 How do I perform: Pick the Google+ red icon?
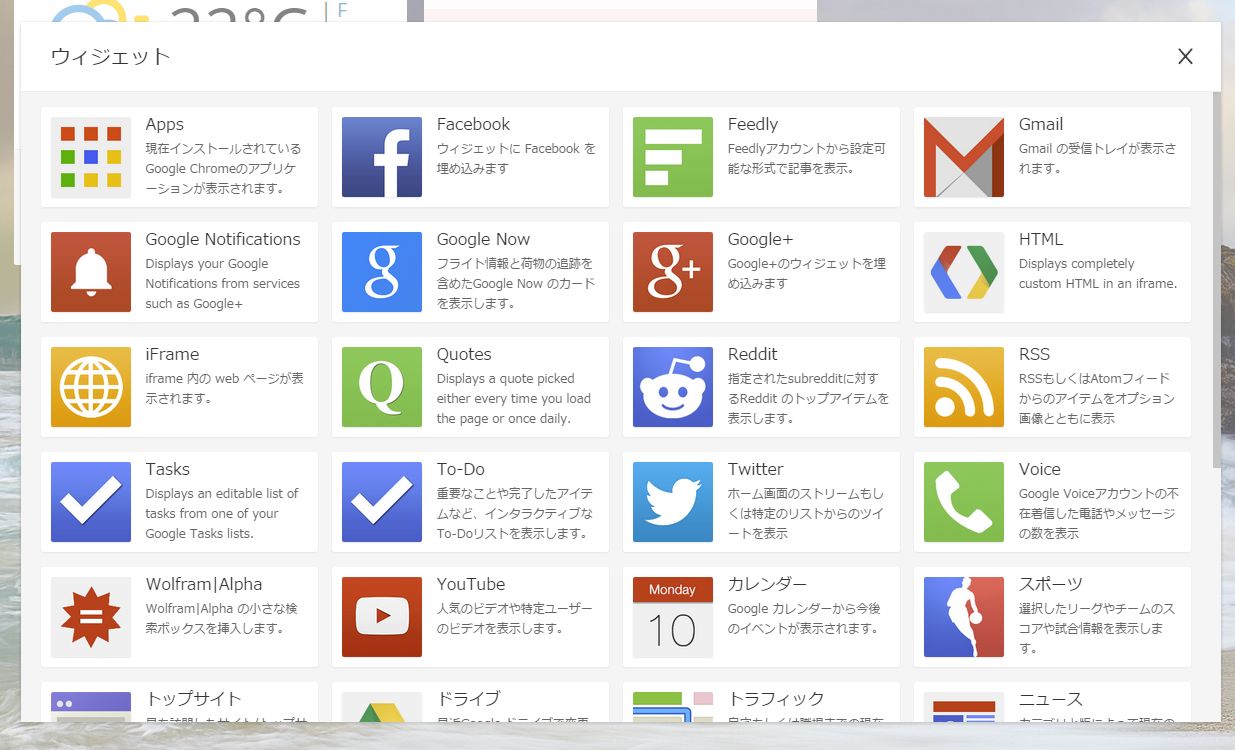673,272
